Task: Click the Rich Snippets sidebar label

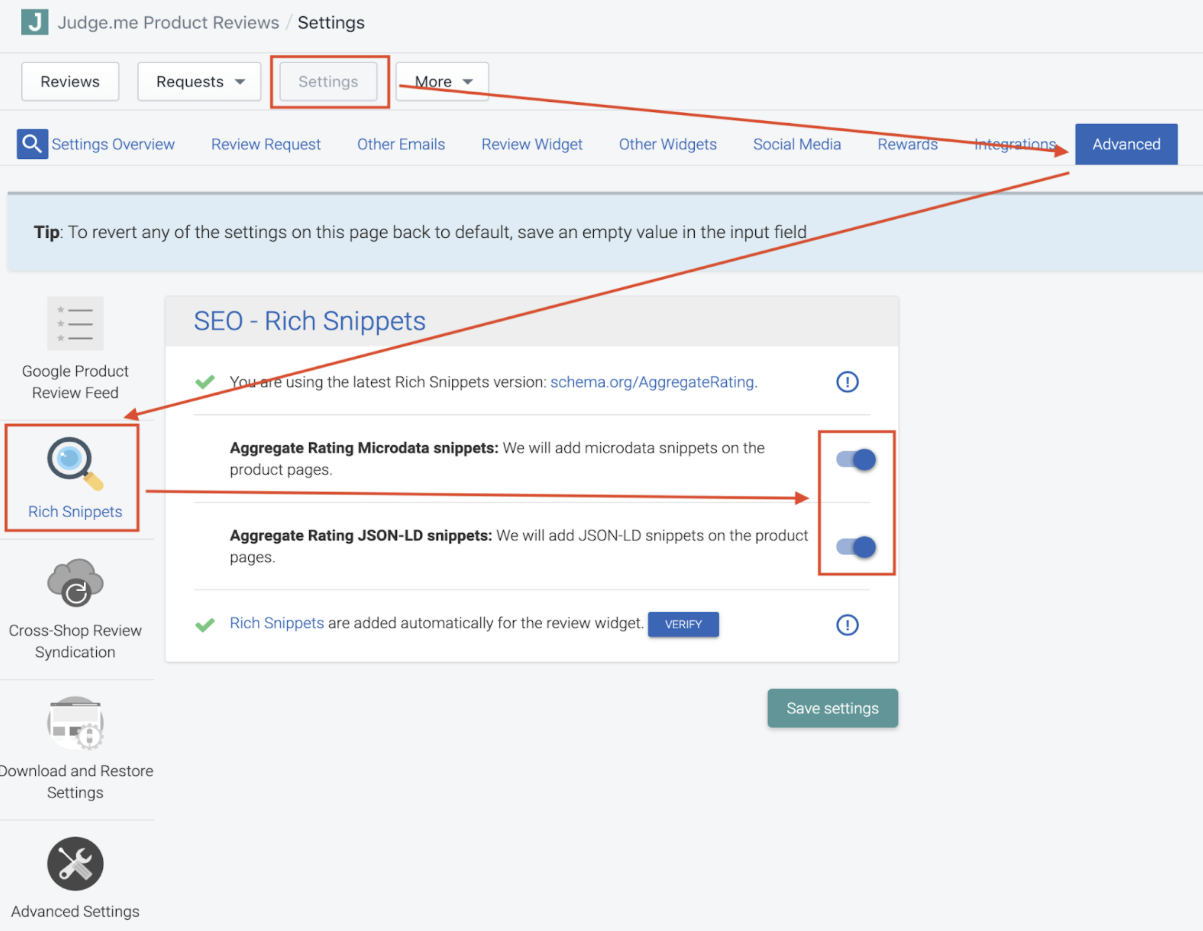Action: pos(75,512)
